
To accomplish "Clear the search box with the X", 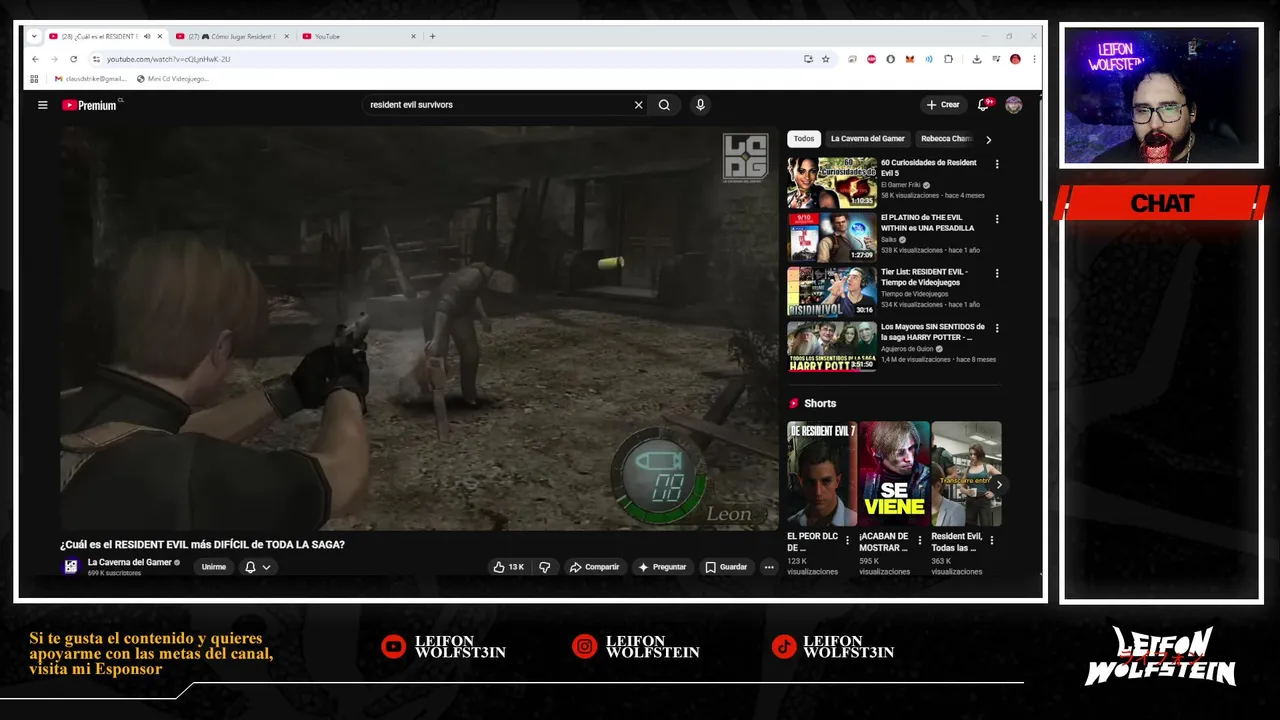I will point(638,105).
